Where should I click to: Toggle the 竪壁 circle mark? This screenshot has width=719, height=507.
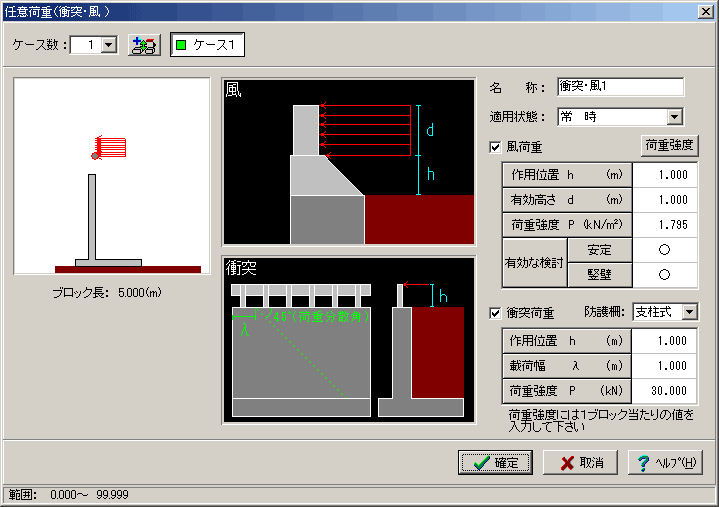coord(664,275)
